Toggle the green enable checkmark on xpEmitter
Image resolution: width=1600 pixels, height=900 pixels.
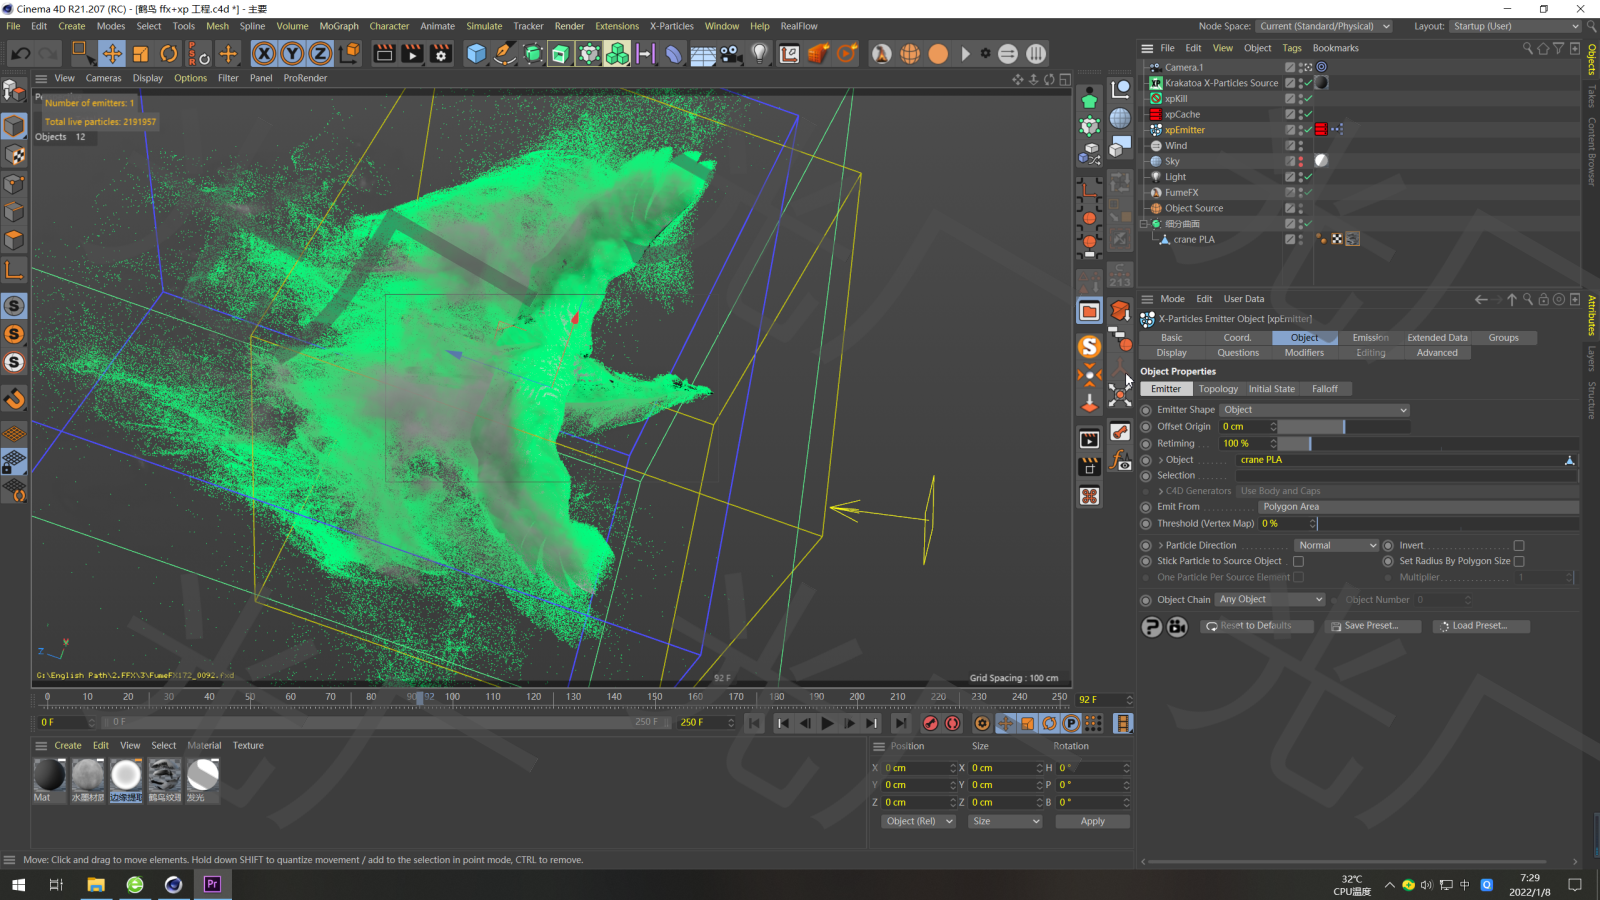pyautogui.click(x=1307, y=129)
